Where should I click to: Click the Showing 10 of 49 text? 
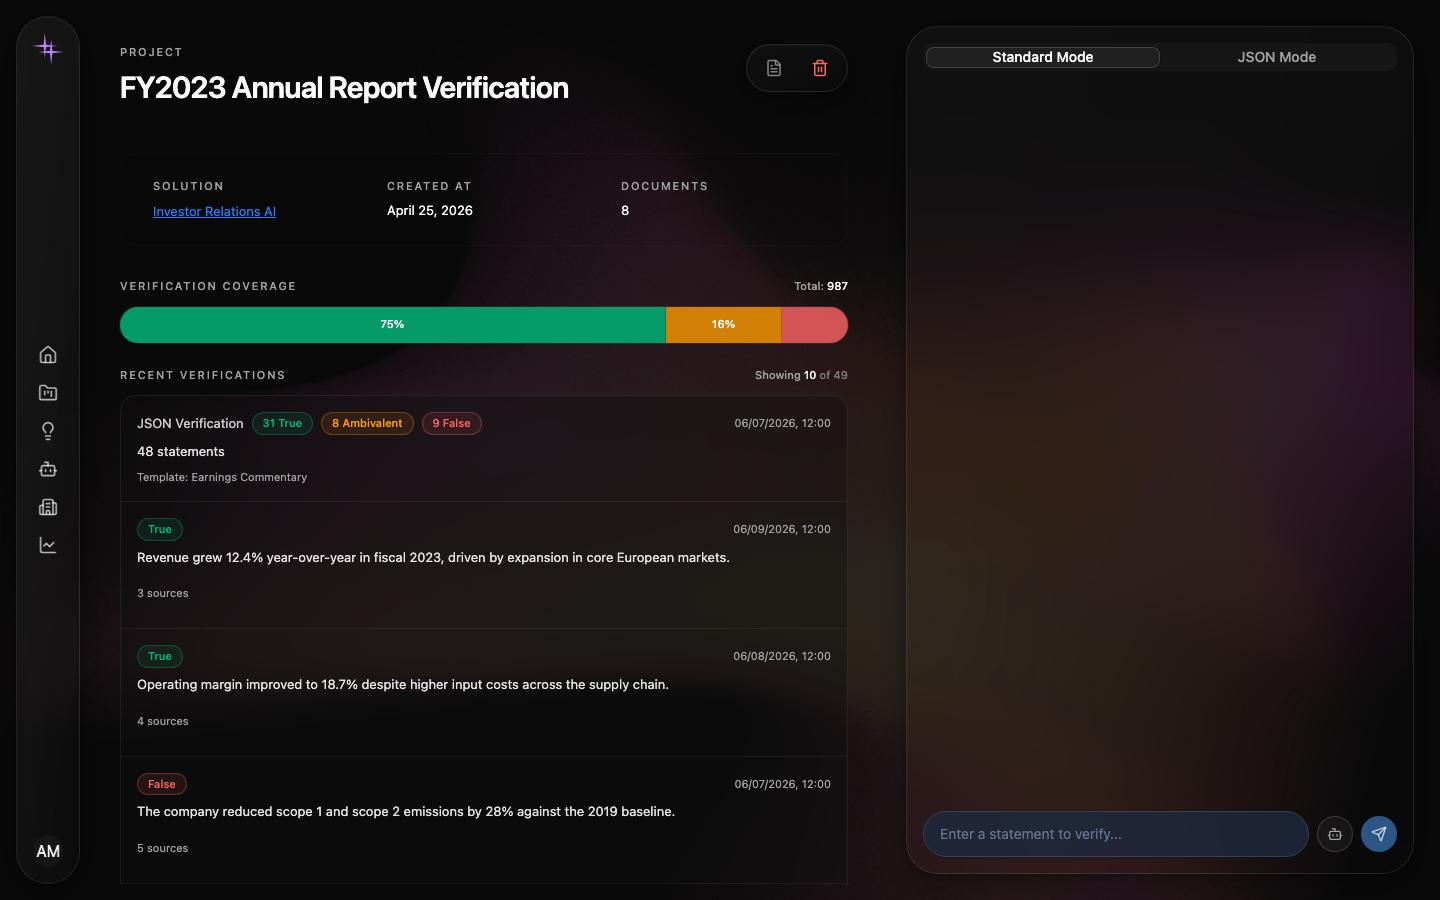tap(801, 375)
